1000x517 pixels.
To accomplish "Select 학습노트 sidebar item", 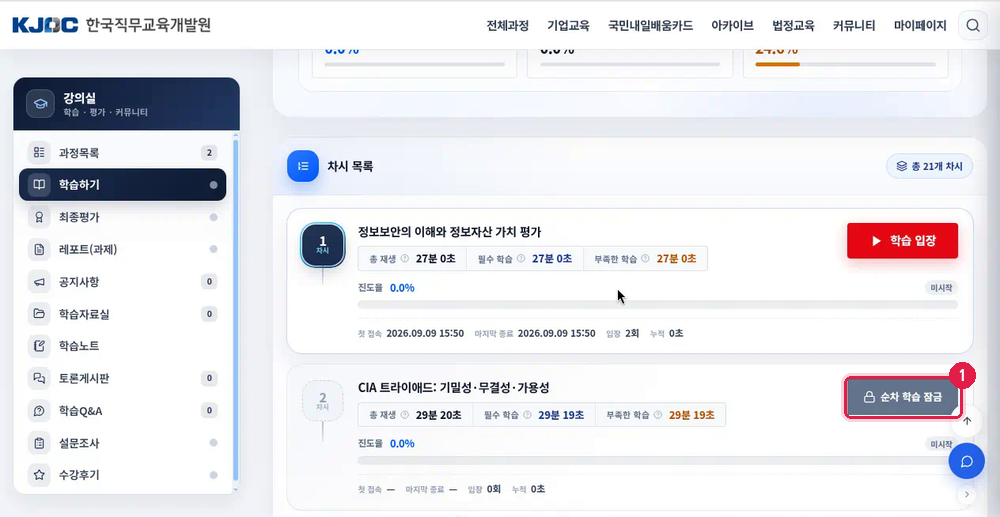I will point(122,346).
